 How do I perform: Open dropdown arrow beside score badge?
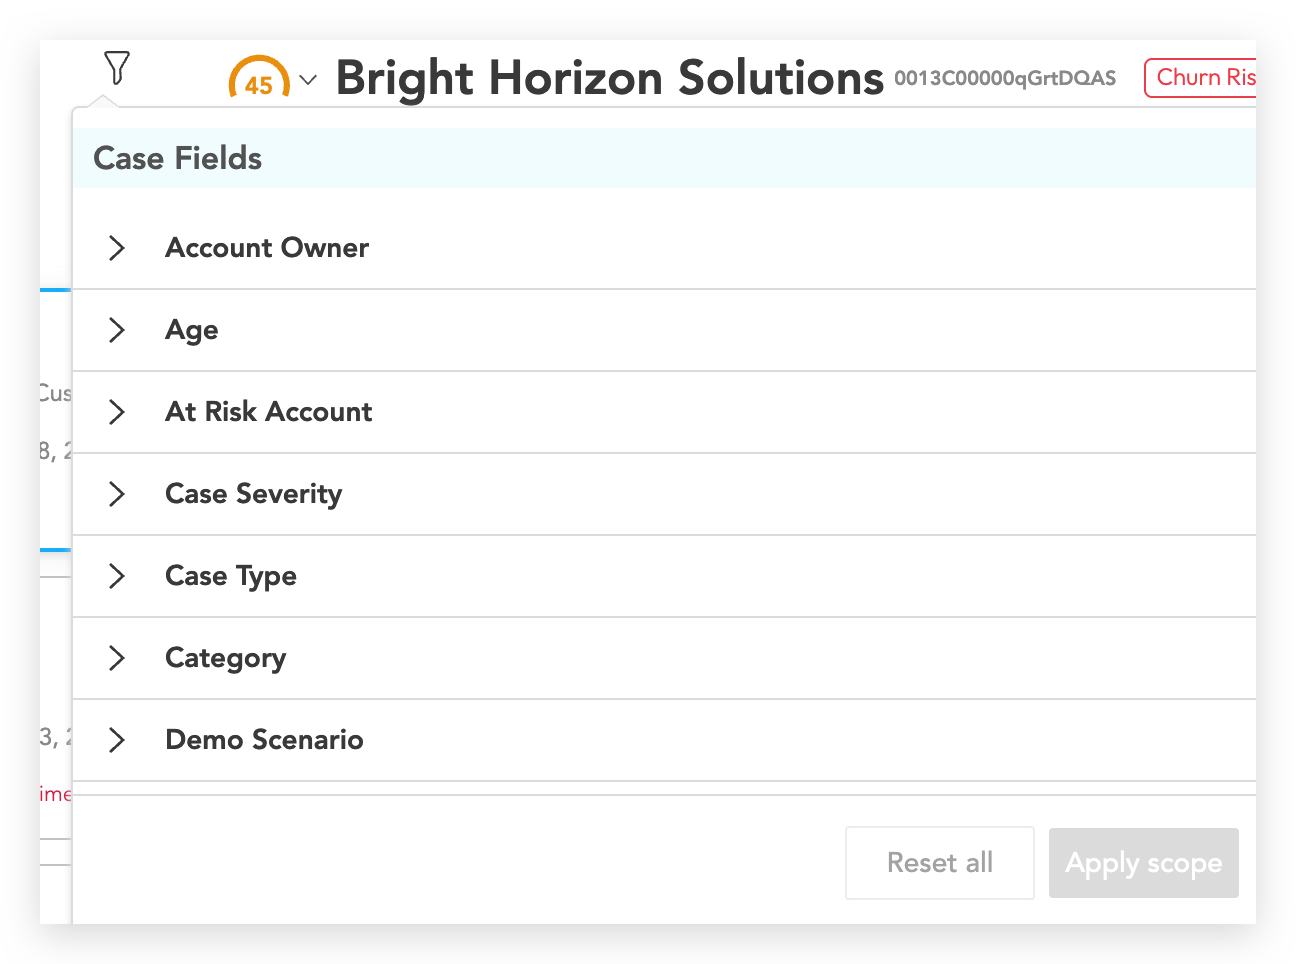tap(308, 79)
